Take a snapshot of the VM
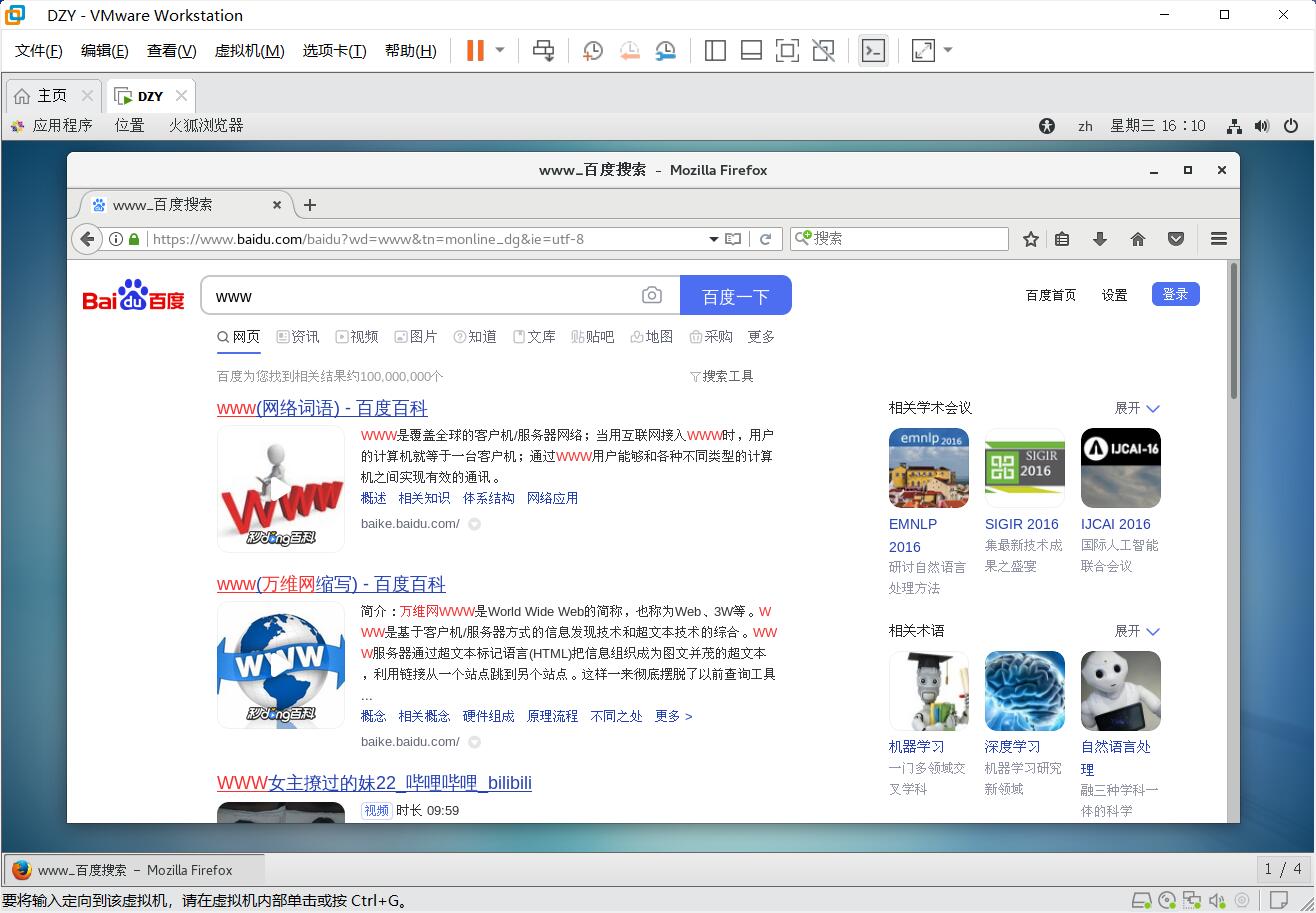This screenshot has width=1316, height=913. (593, 50)
